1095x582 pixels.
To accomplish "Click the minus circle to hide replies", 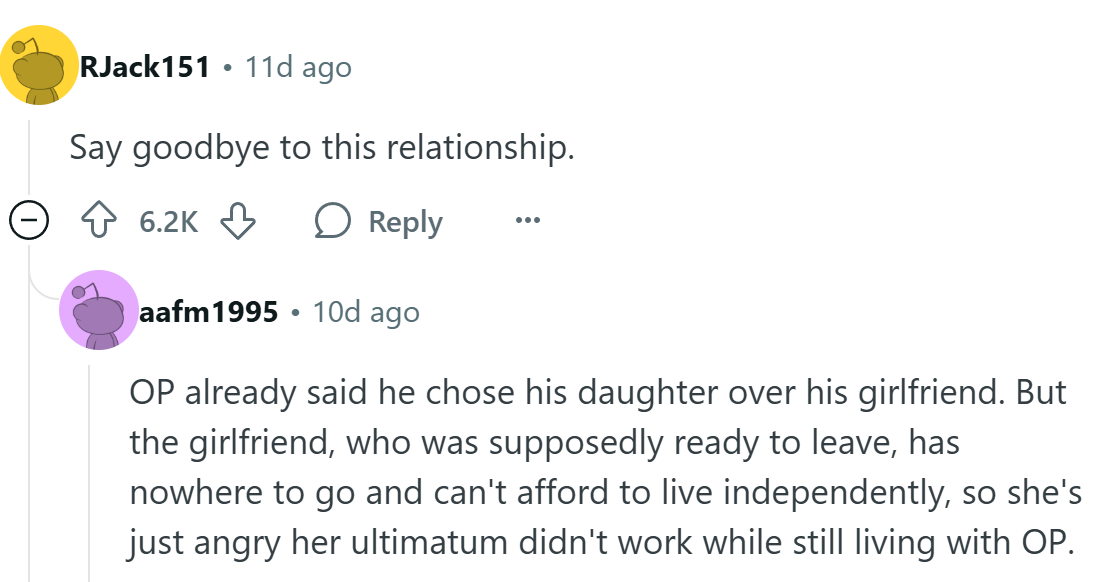I will click(x=27, y=221).
